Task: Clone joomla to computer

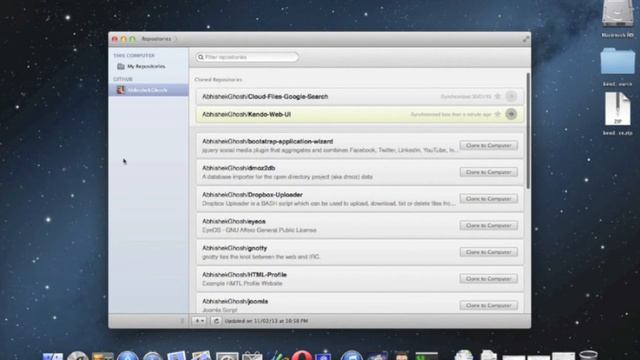Action: tap(489, 305)
